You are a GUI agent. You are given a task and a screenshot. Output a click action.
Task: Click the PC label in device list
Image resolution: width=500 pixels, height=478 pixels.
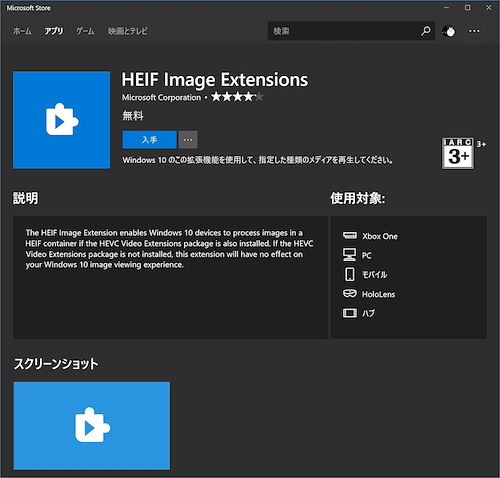pyautogui.click(x=367, y=256)
